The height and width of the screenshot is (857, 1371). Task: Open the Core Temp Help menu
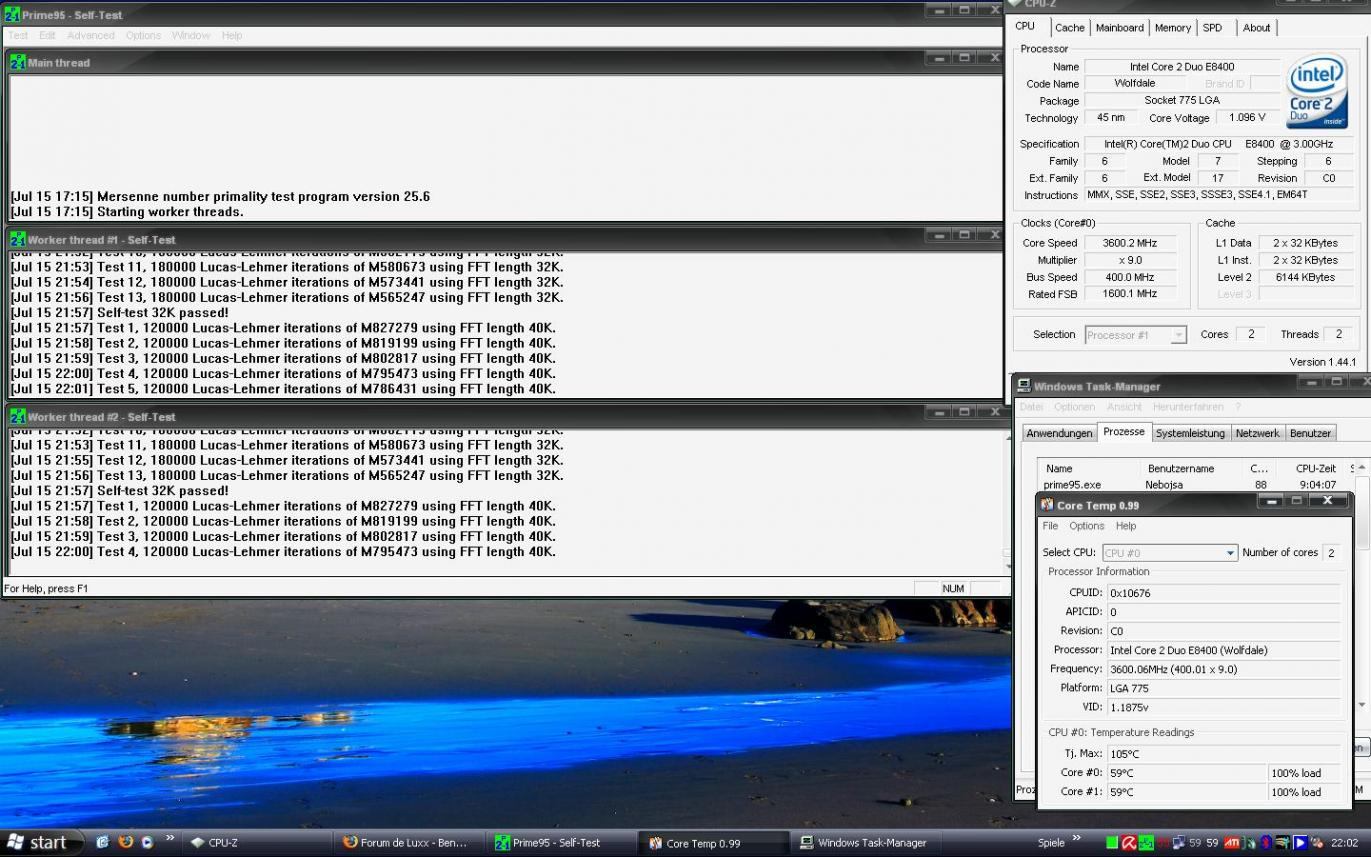click(x=1126, y=526)
